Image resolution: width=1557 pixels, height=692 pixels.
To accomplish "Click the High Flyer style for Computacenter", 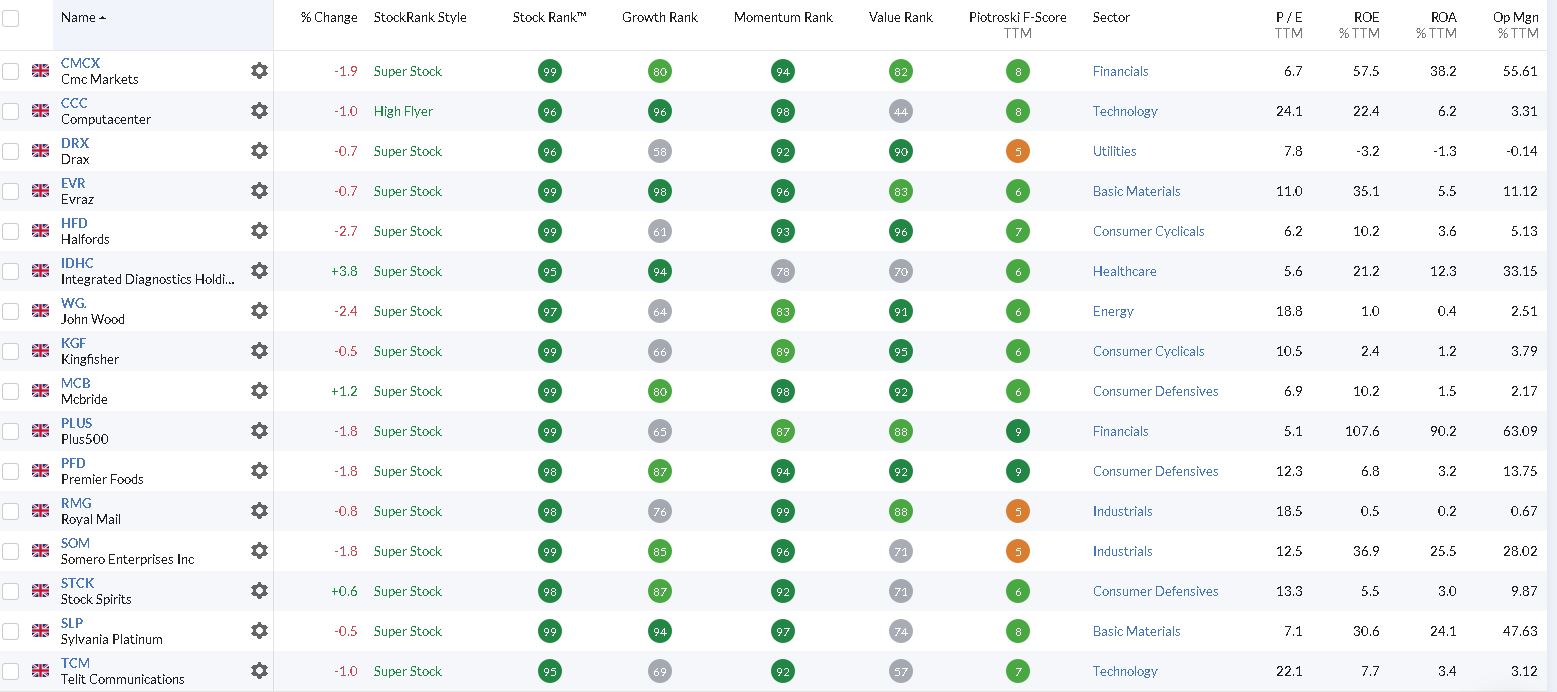I will (403, 111).
